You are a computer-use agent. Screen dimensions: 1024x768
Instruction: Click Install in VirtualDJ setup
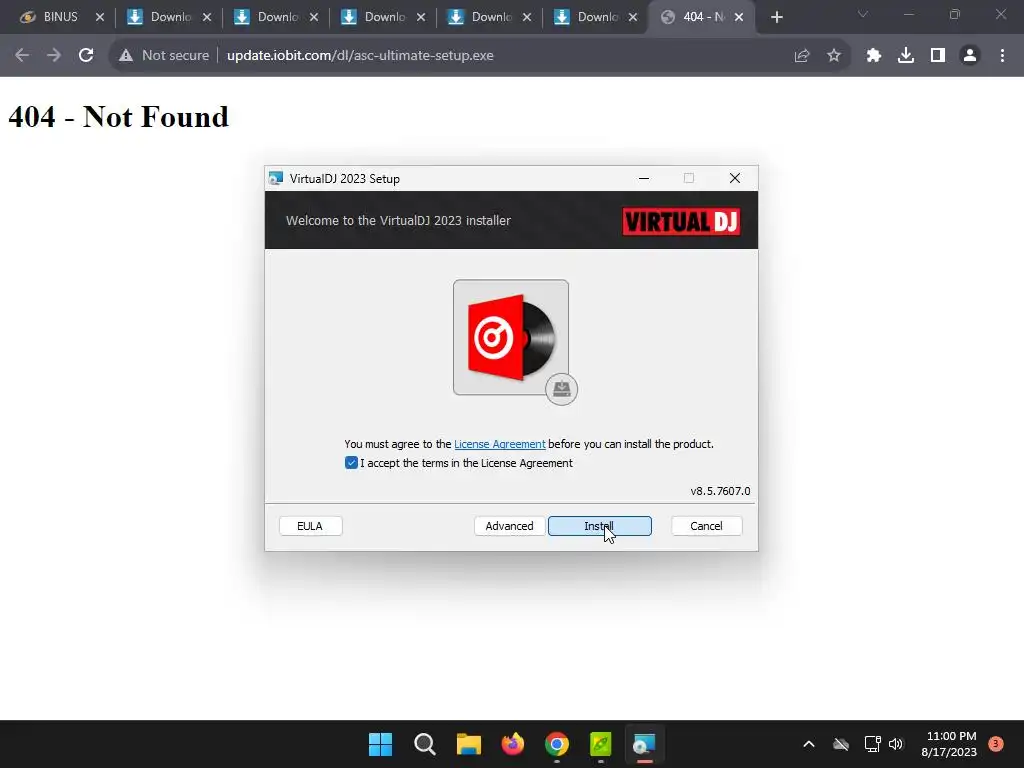click(x=600, y=526)
